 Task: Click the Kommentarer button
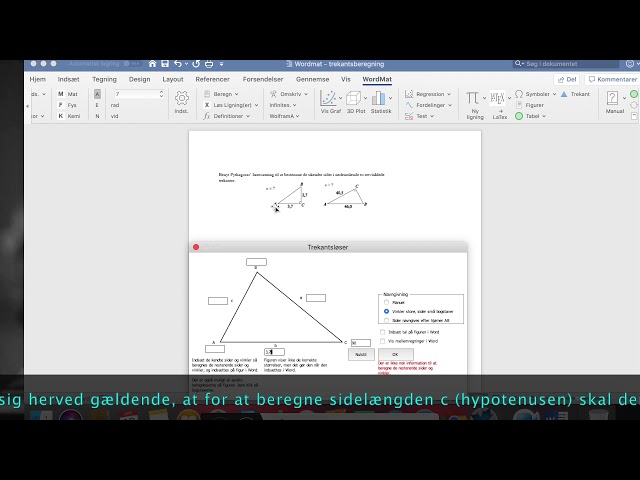pyautogui.click(x=612, y=79)
